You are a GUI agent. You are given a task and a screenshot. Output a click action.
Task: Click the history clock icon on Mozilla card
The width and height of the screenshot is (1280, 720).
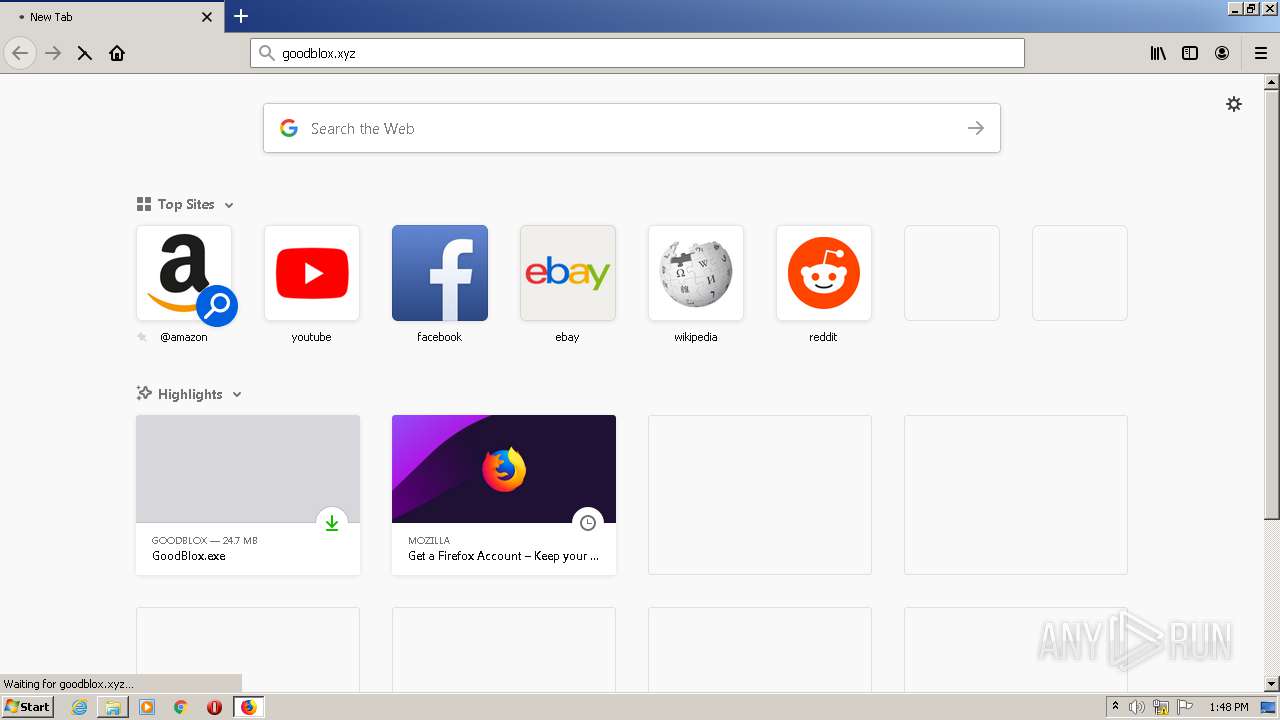tap(588, 523)
